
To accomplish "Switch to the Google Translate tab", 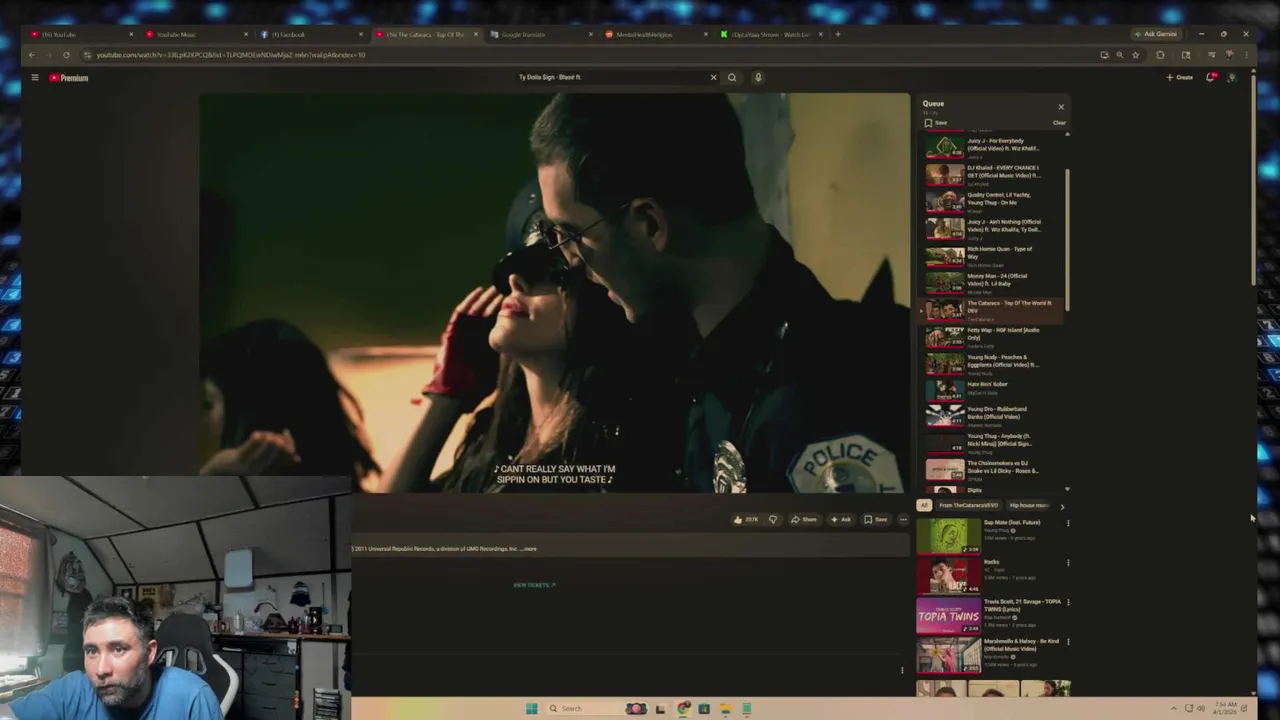I will click(x=541, y=34).
